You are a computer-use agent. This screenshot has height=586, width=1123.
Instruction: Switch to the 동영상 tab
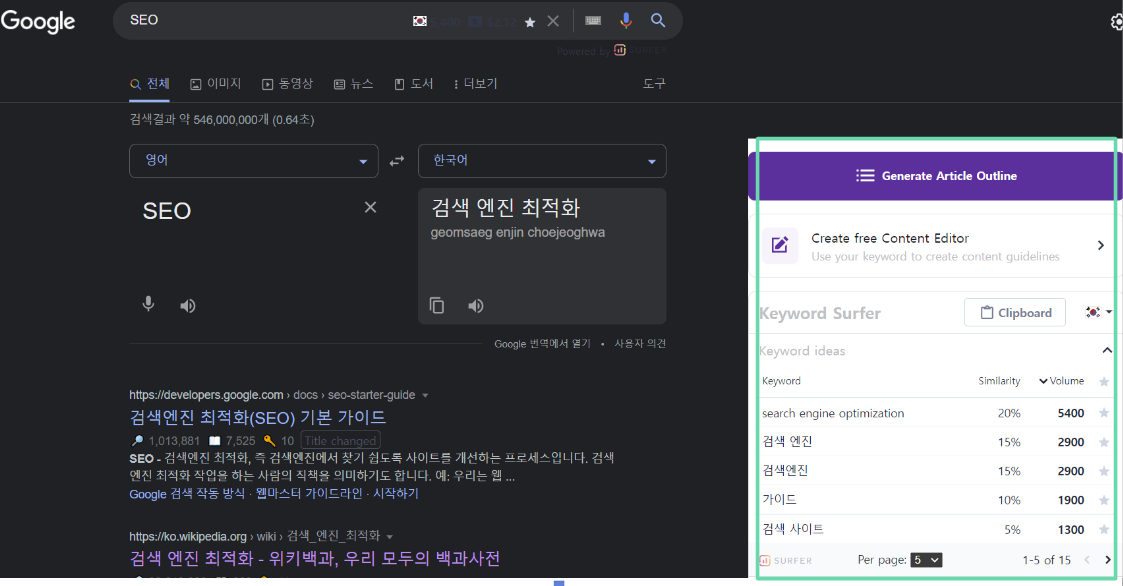[x=287, y=84]
